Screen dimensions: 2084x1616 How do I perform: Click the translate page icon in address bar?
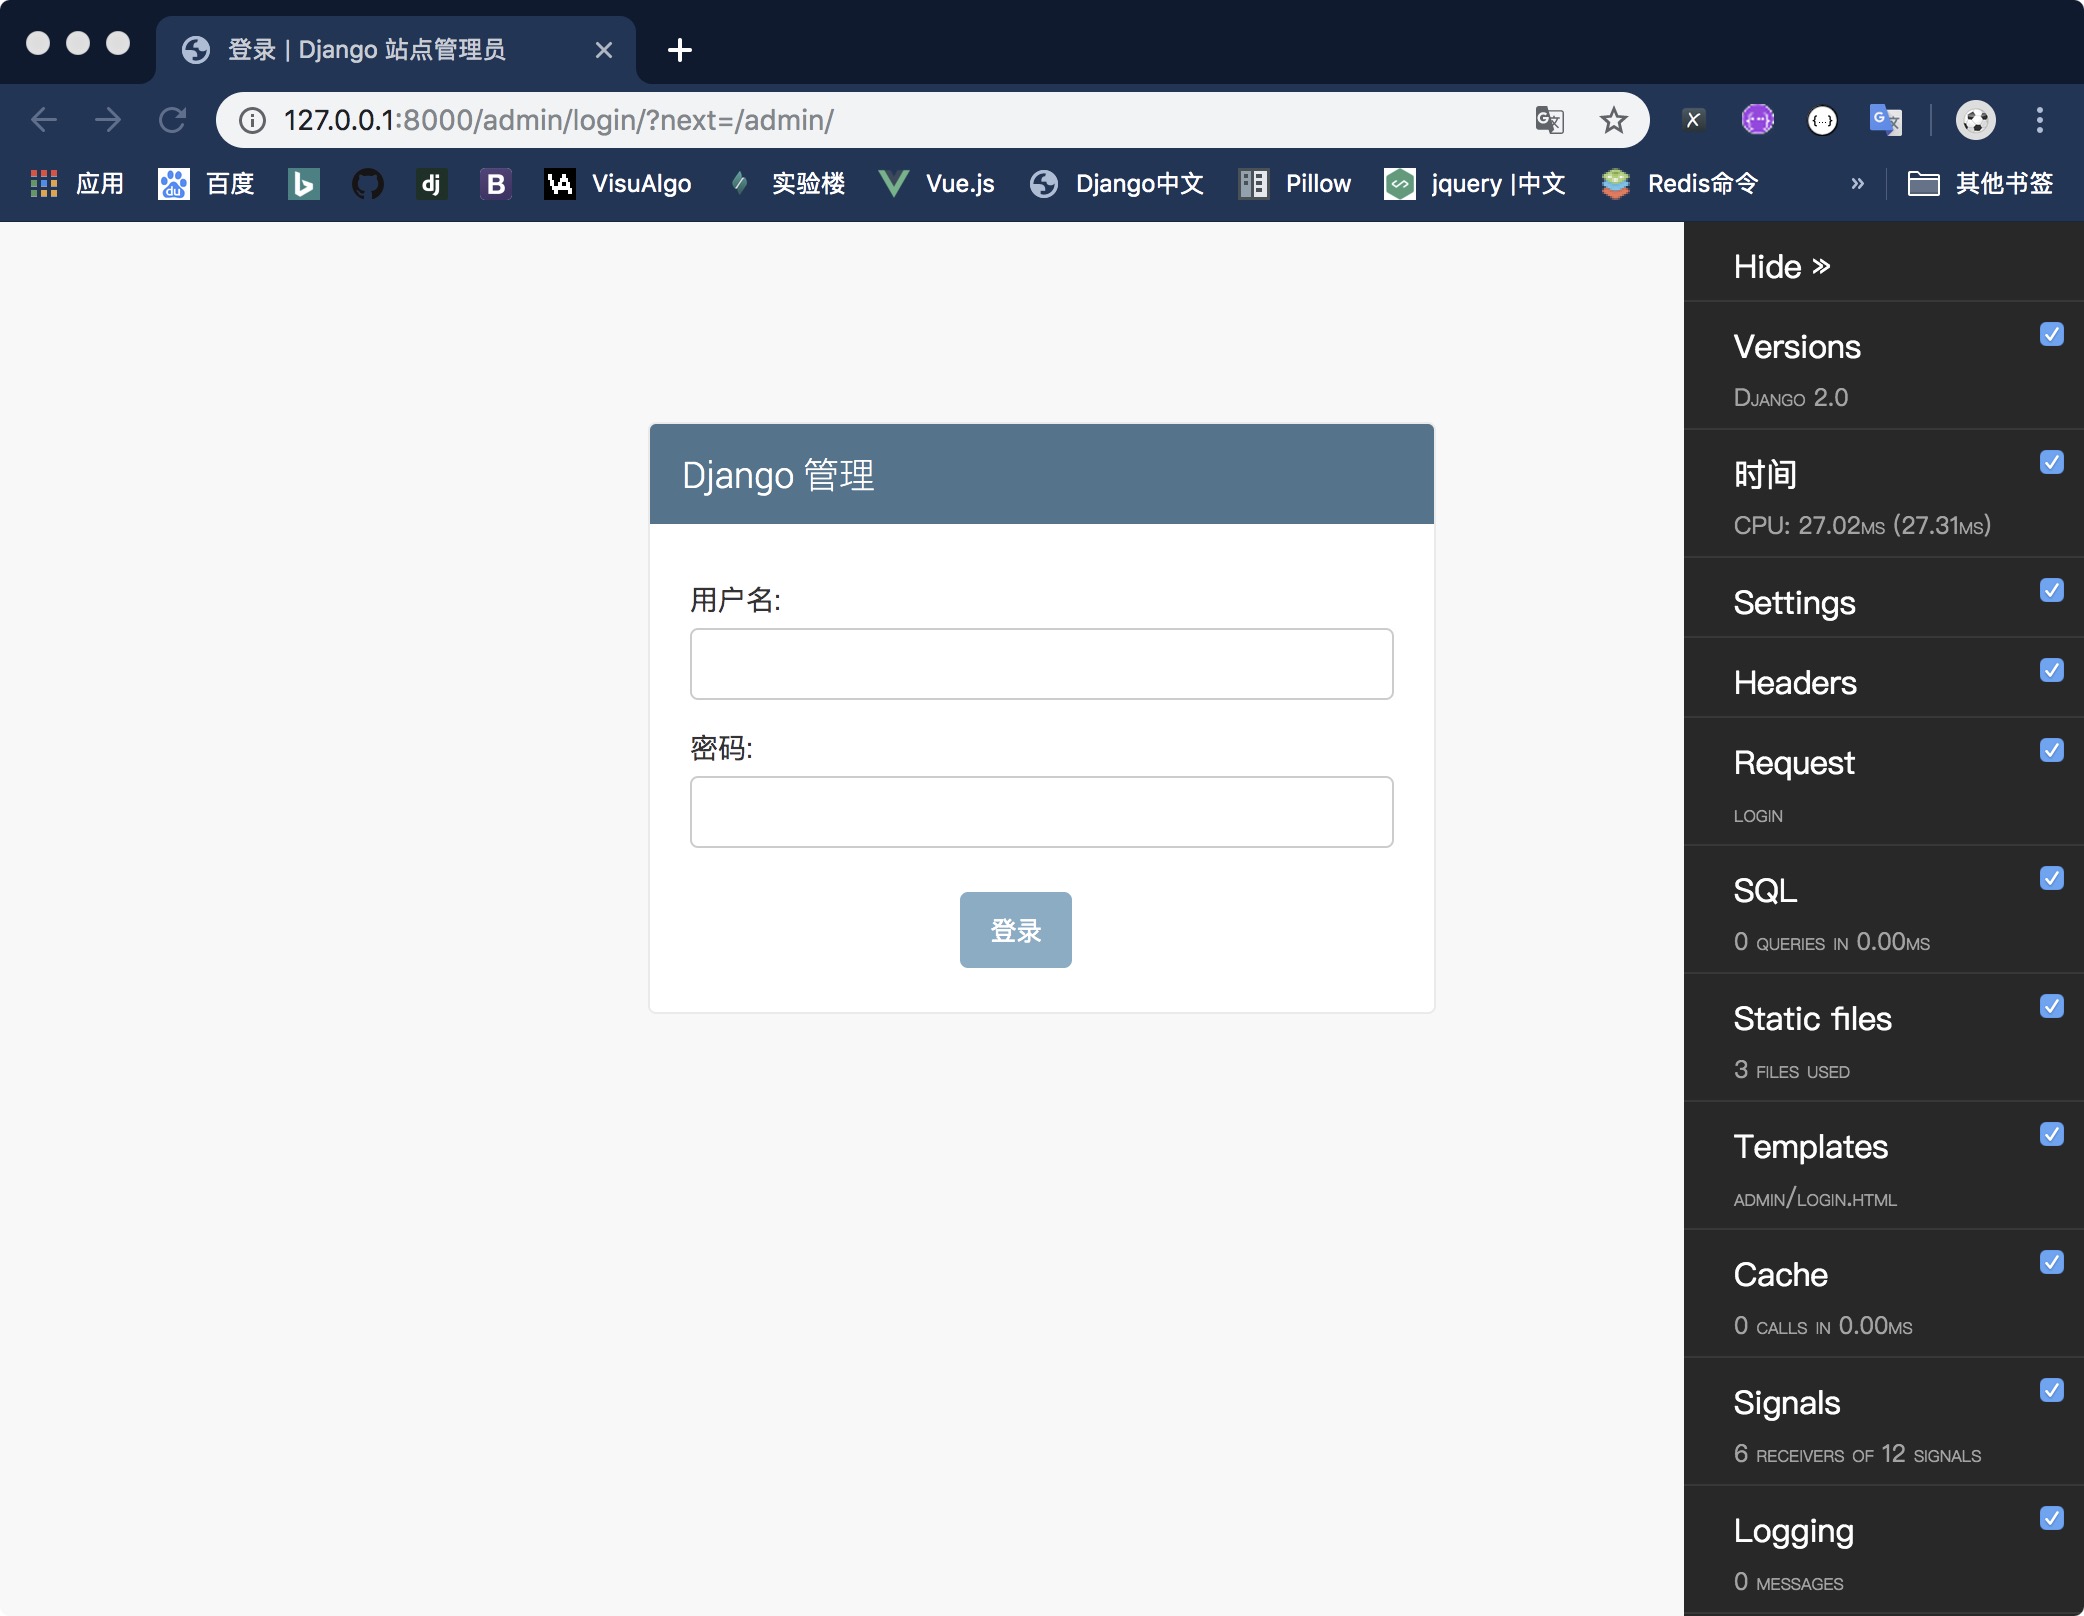1549,120
